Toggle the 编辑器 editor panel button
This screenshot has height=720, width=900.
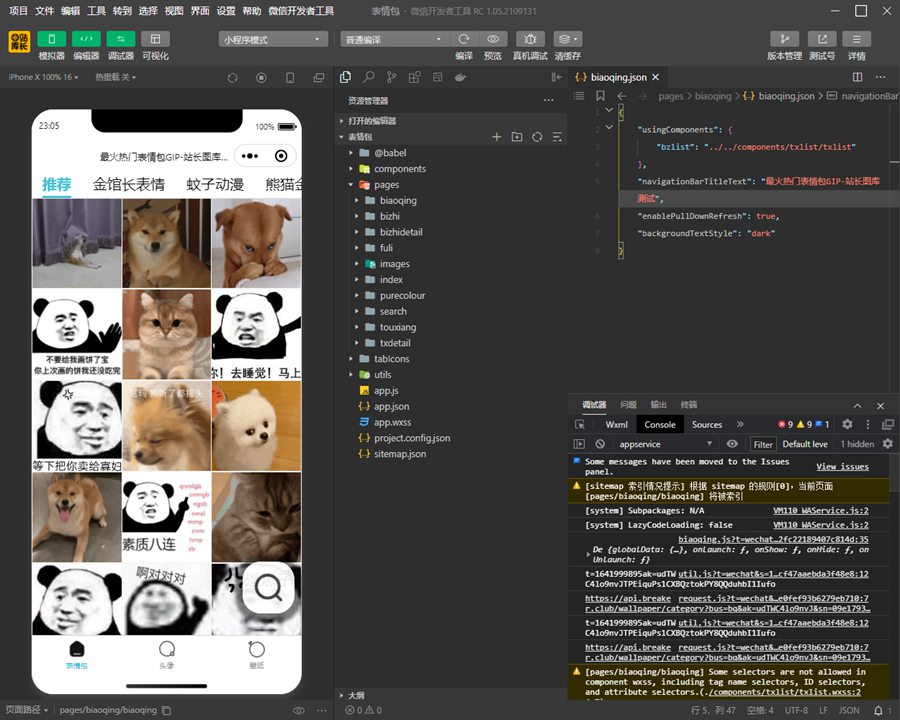[x=86, y=39]
